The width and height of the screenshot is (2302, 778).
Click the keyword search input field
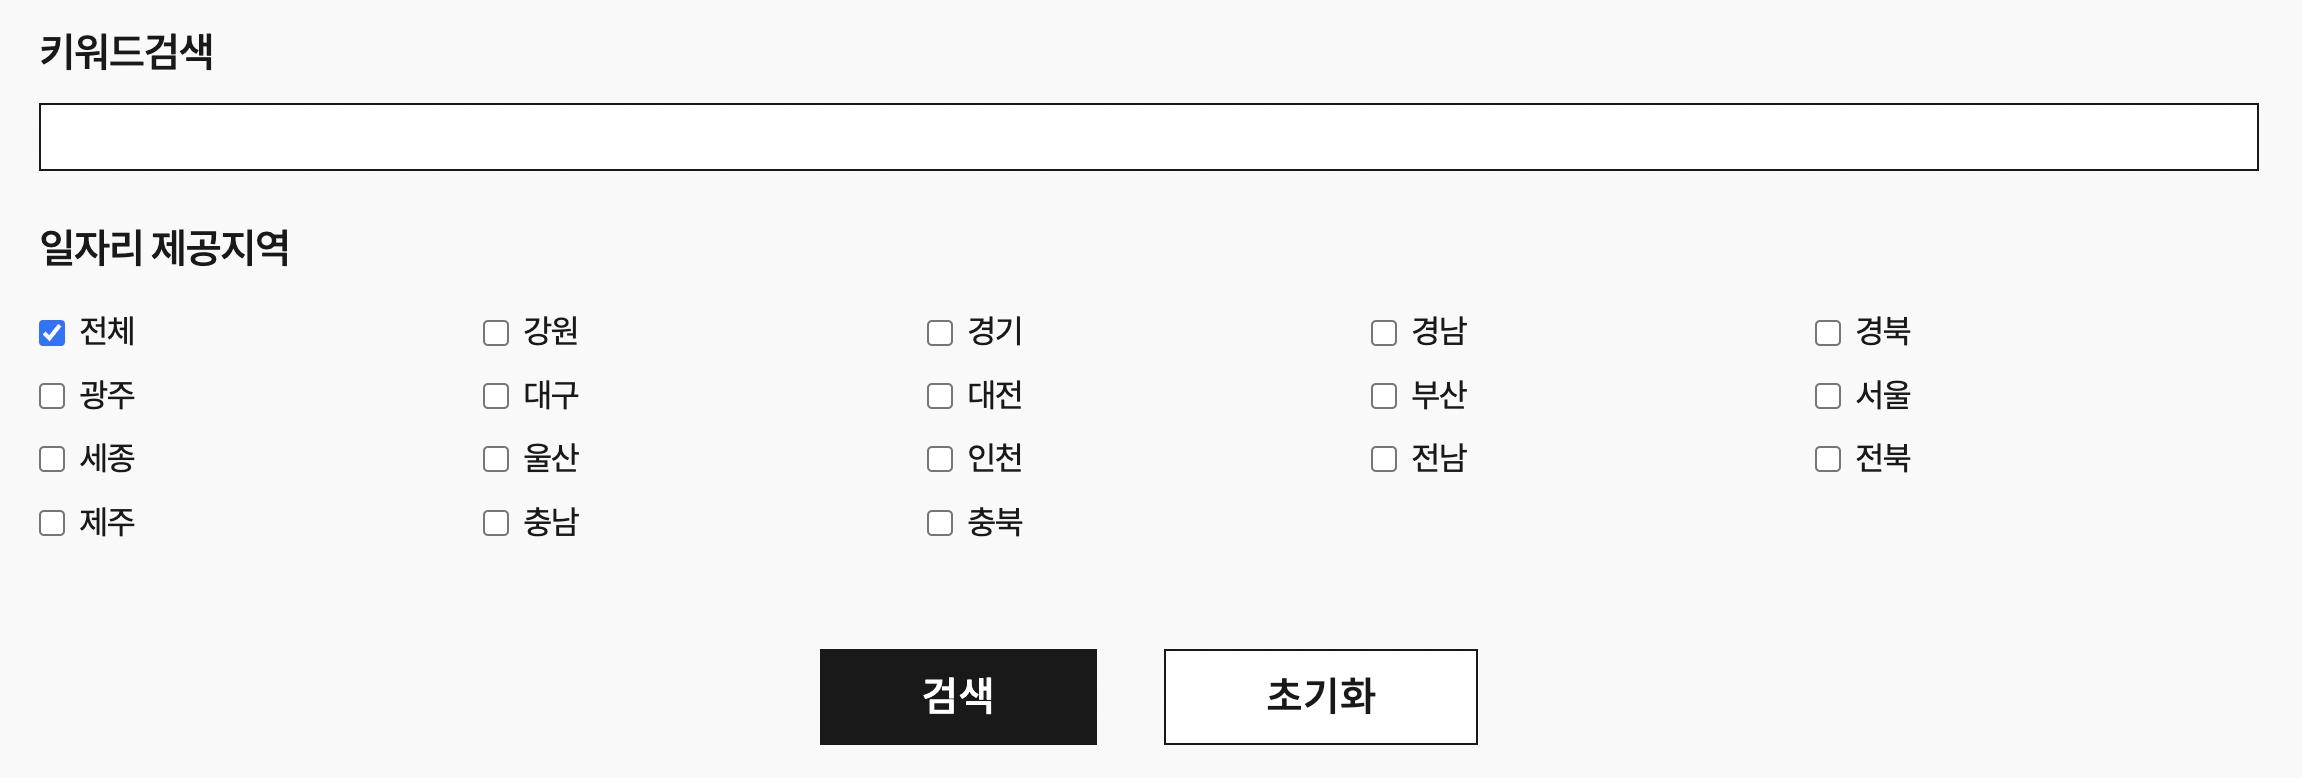1150,136
